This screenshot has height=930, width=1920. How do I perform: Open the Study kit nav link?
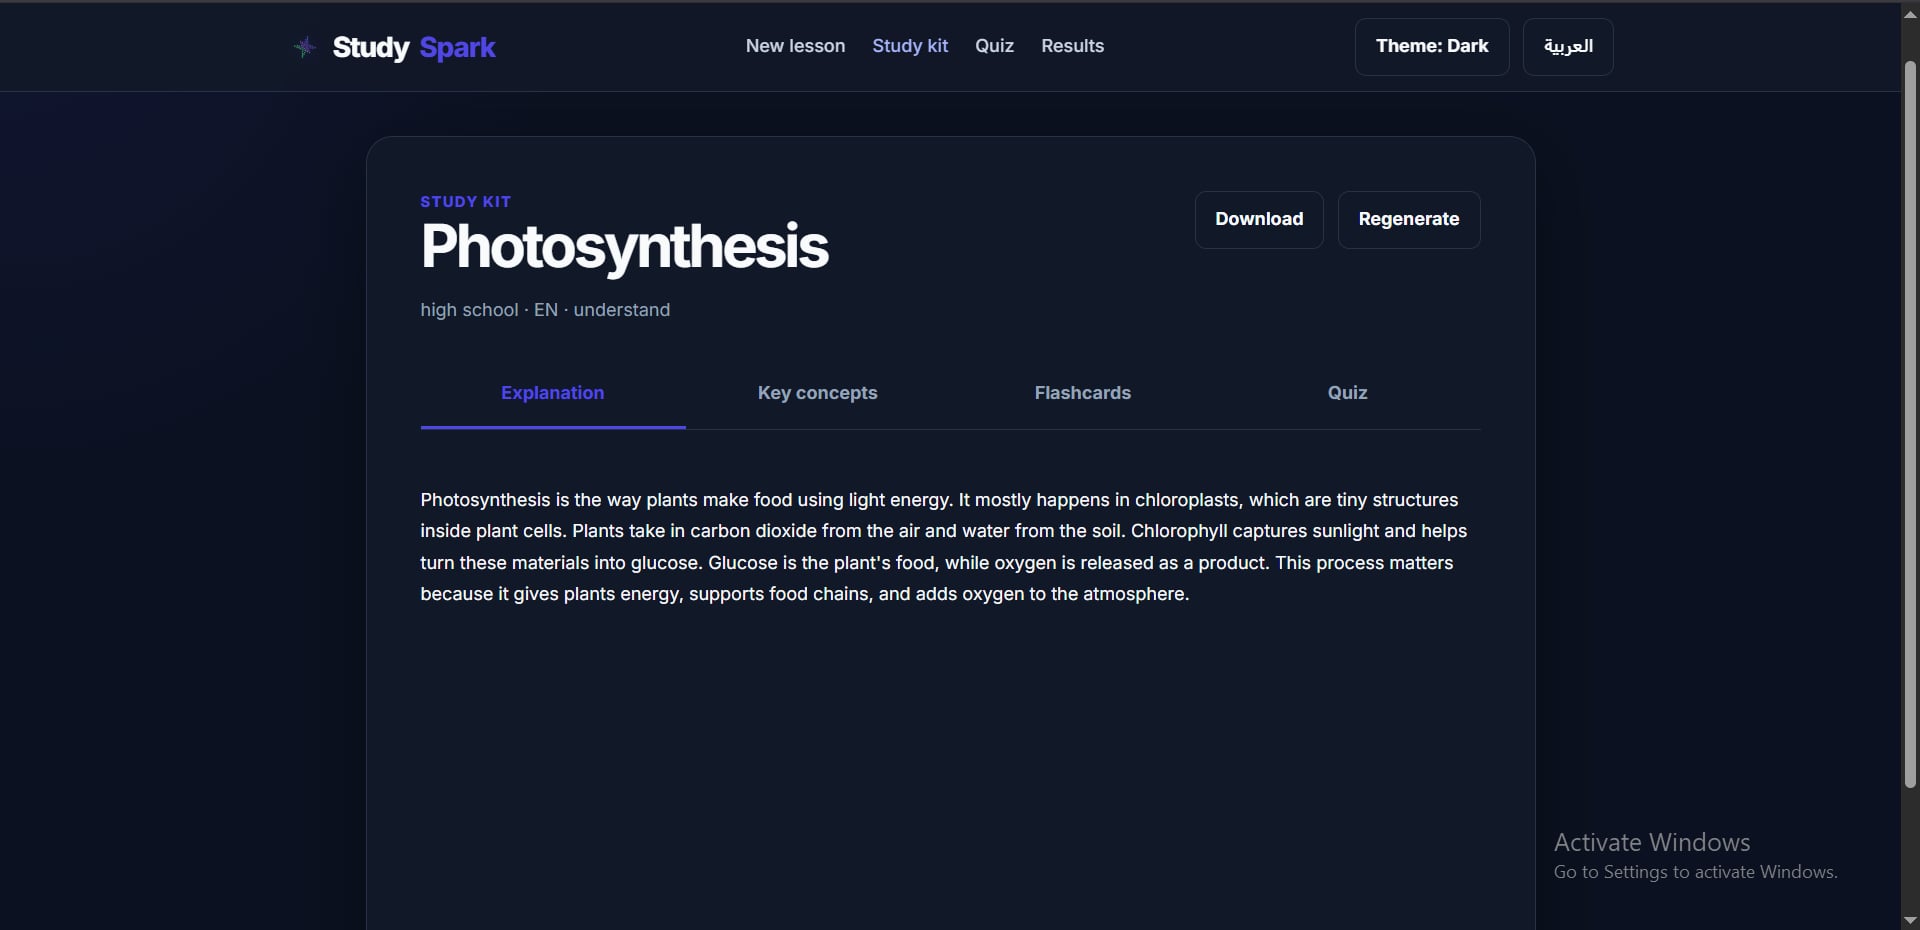pyautogui.click(x=910, y=46)
